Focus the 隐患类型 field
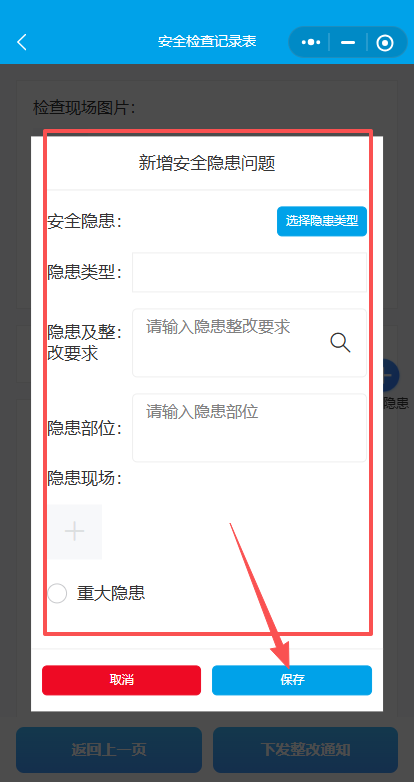Image resolution: width=414 pixels, height=782 pixels. 249,272
